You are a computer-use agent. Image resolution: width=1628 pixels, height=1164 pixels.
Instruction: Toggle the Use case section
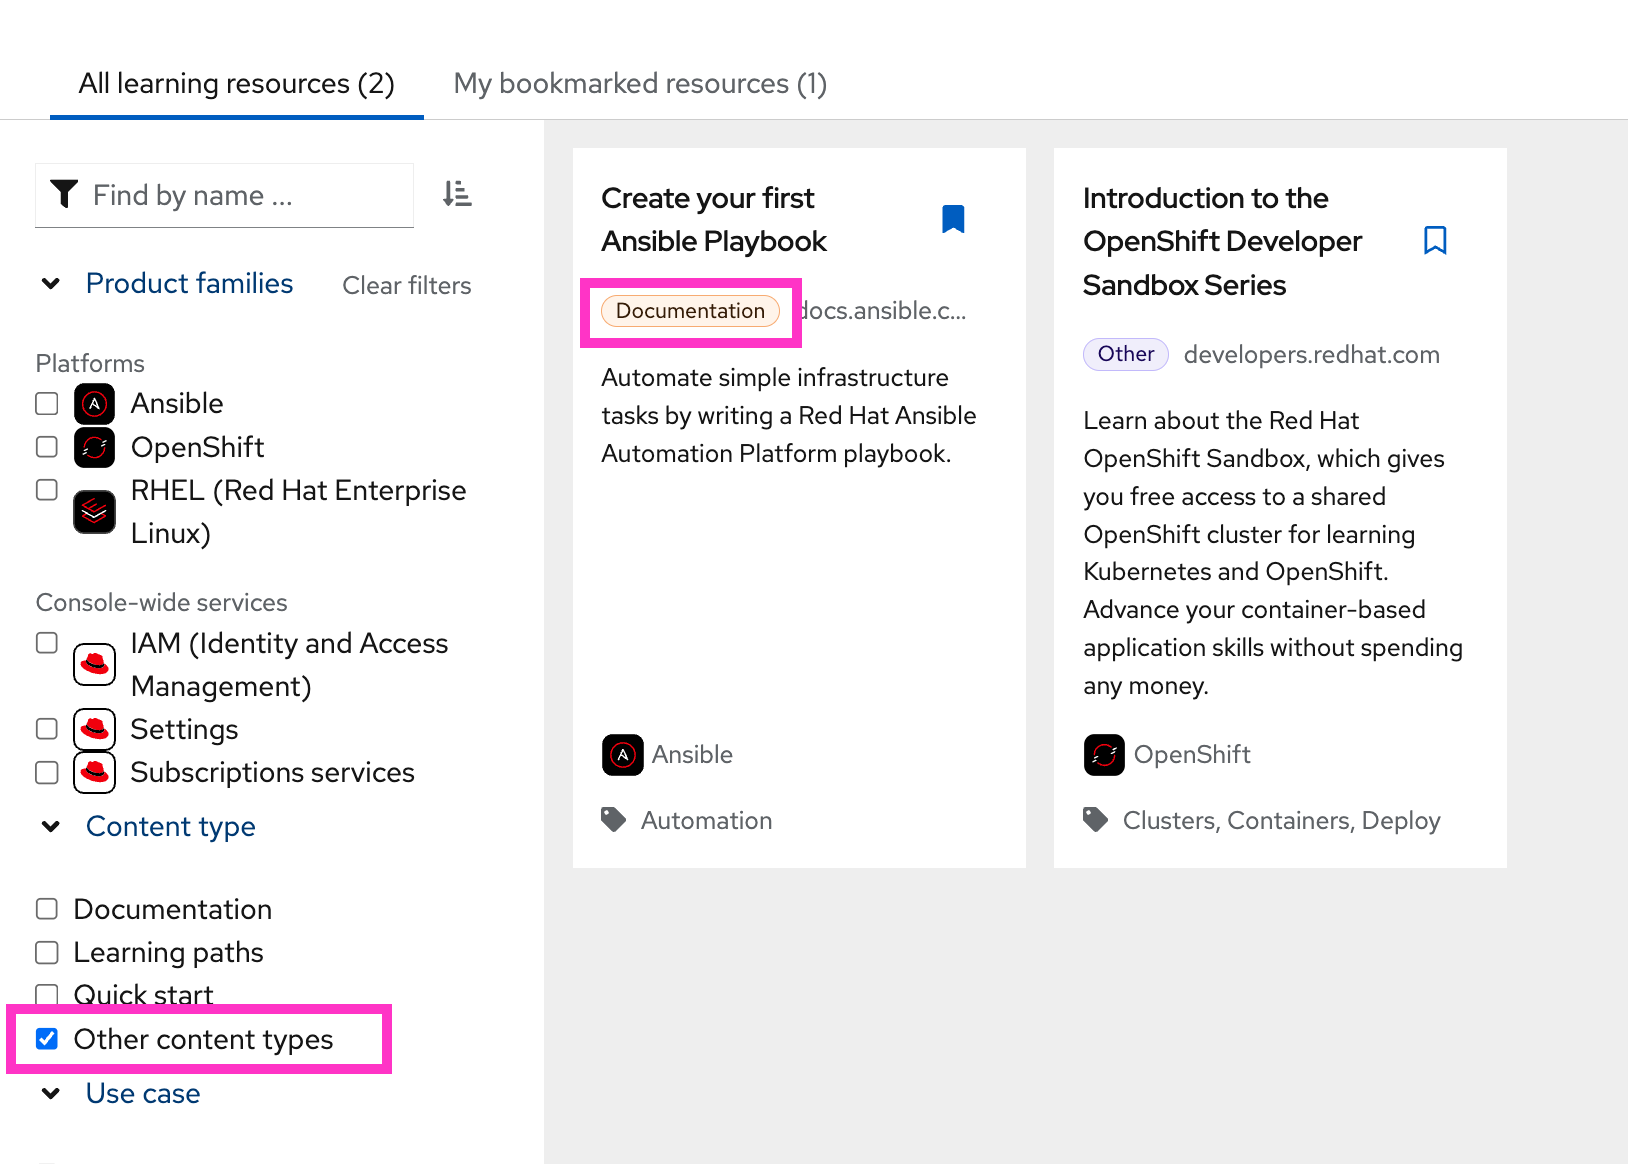pos(51,1093)
